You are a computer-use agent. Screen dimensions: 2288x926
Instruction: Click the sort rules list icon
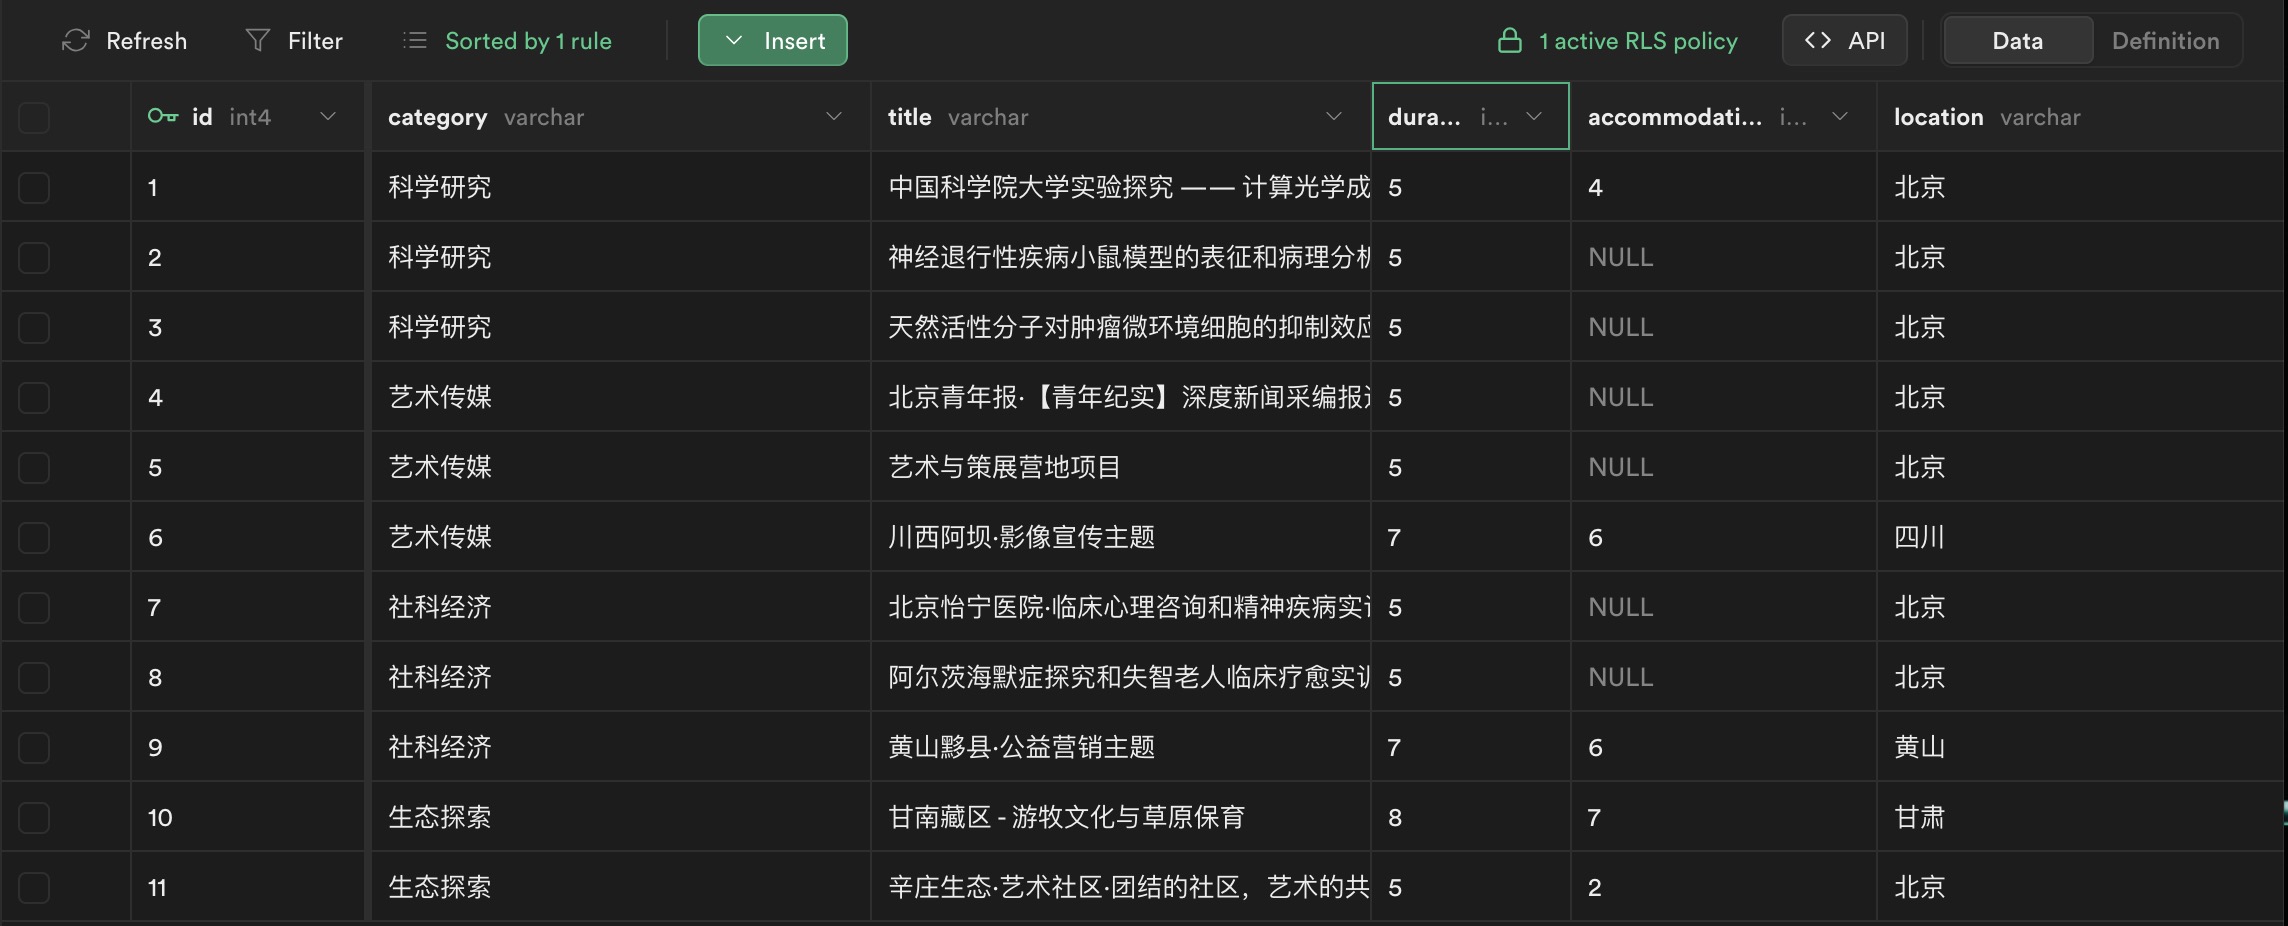point(414,40)
